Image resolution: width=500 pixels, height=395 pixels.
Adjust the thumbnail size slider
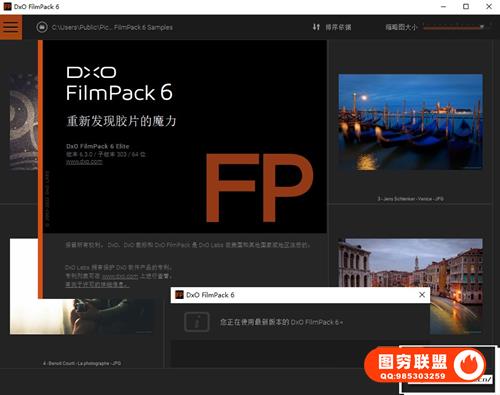454,27
